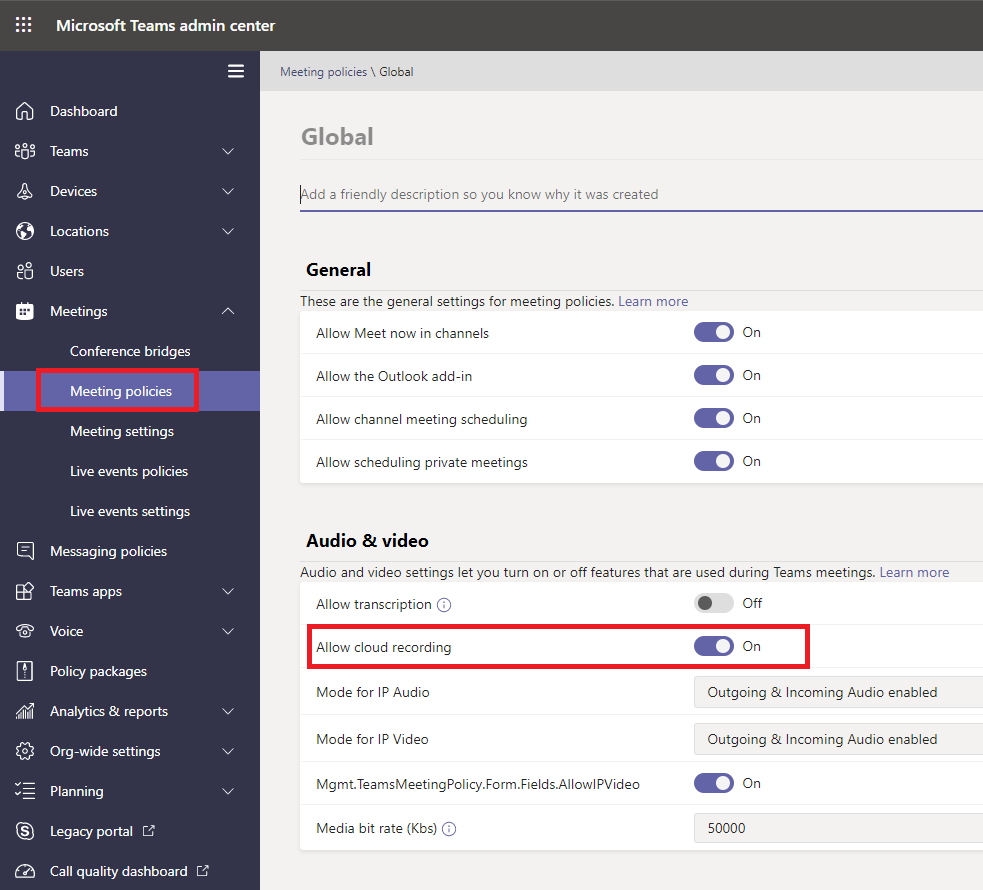Click the Users people icon
The height and width of the screenshot is (890, 983).
pyautogui.click(x=24, y=271)
